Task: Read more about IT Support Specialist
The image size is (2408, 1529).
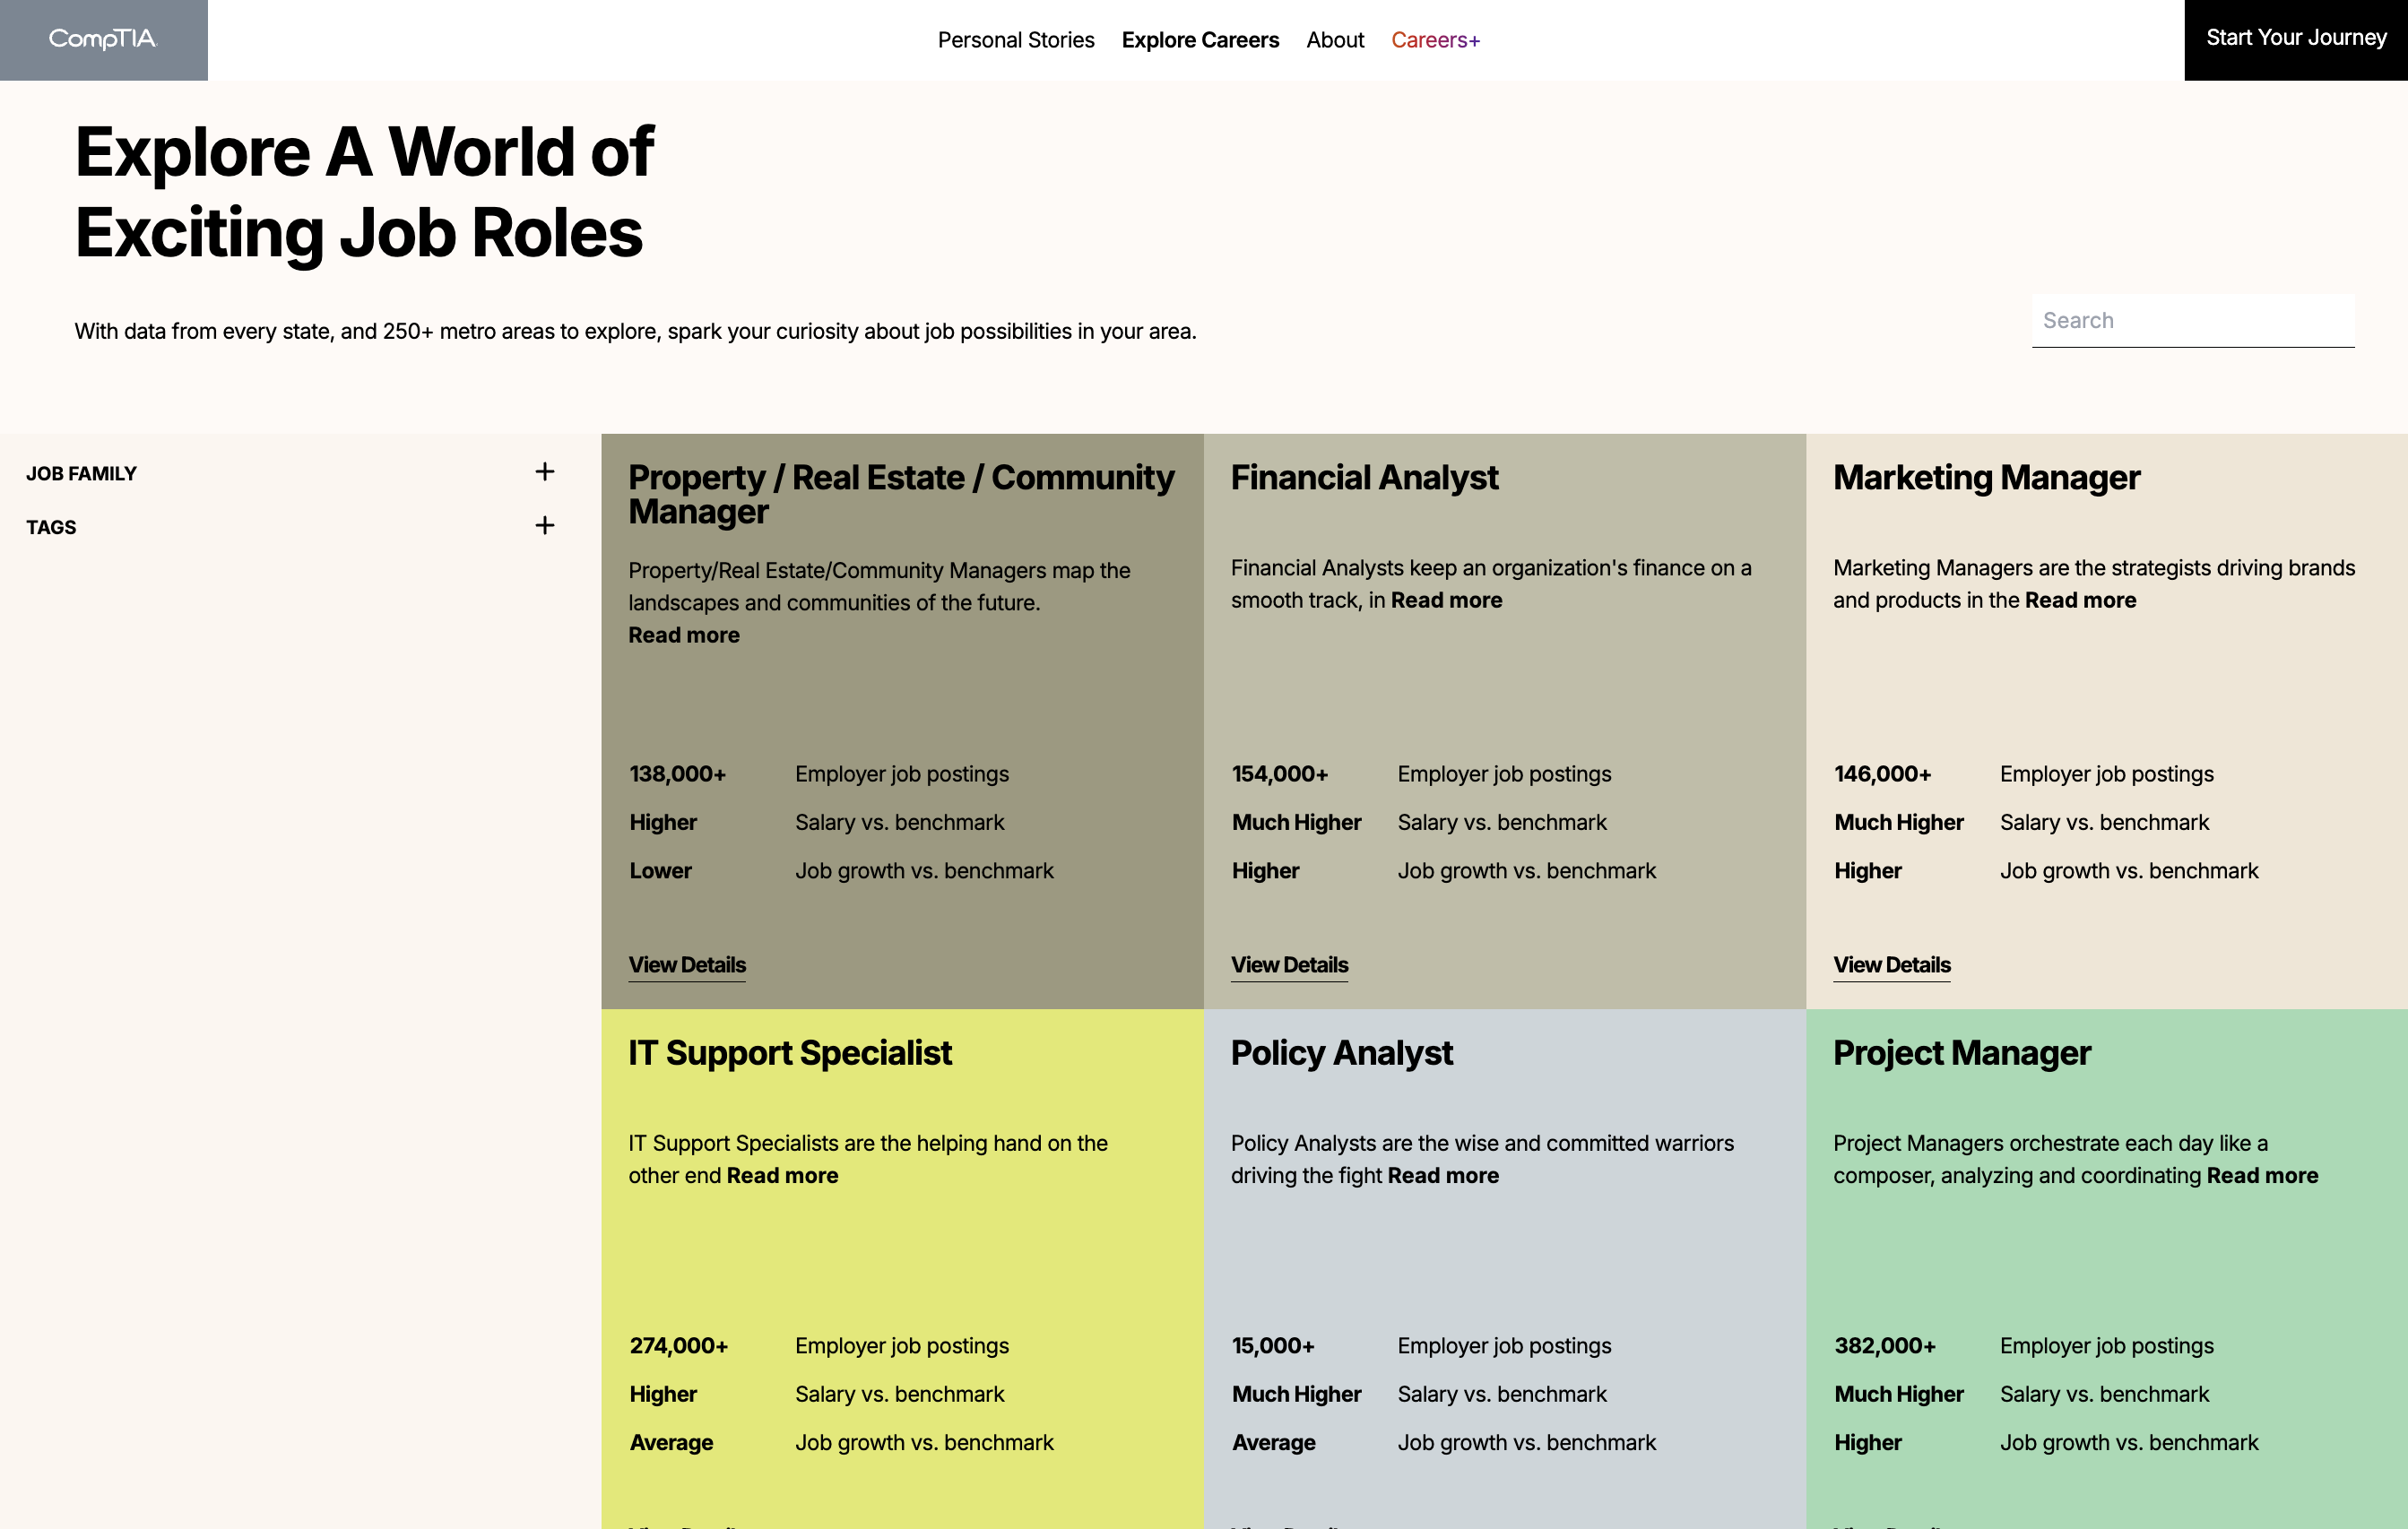Action: point(781,1176)
